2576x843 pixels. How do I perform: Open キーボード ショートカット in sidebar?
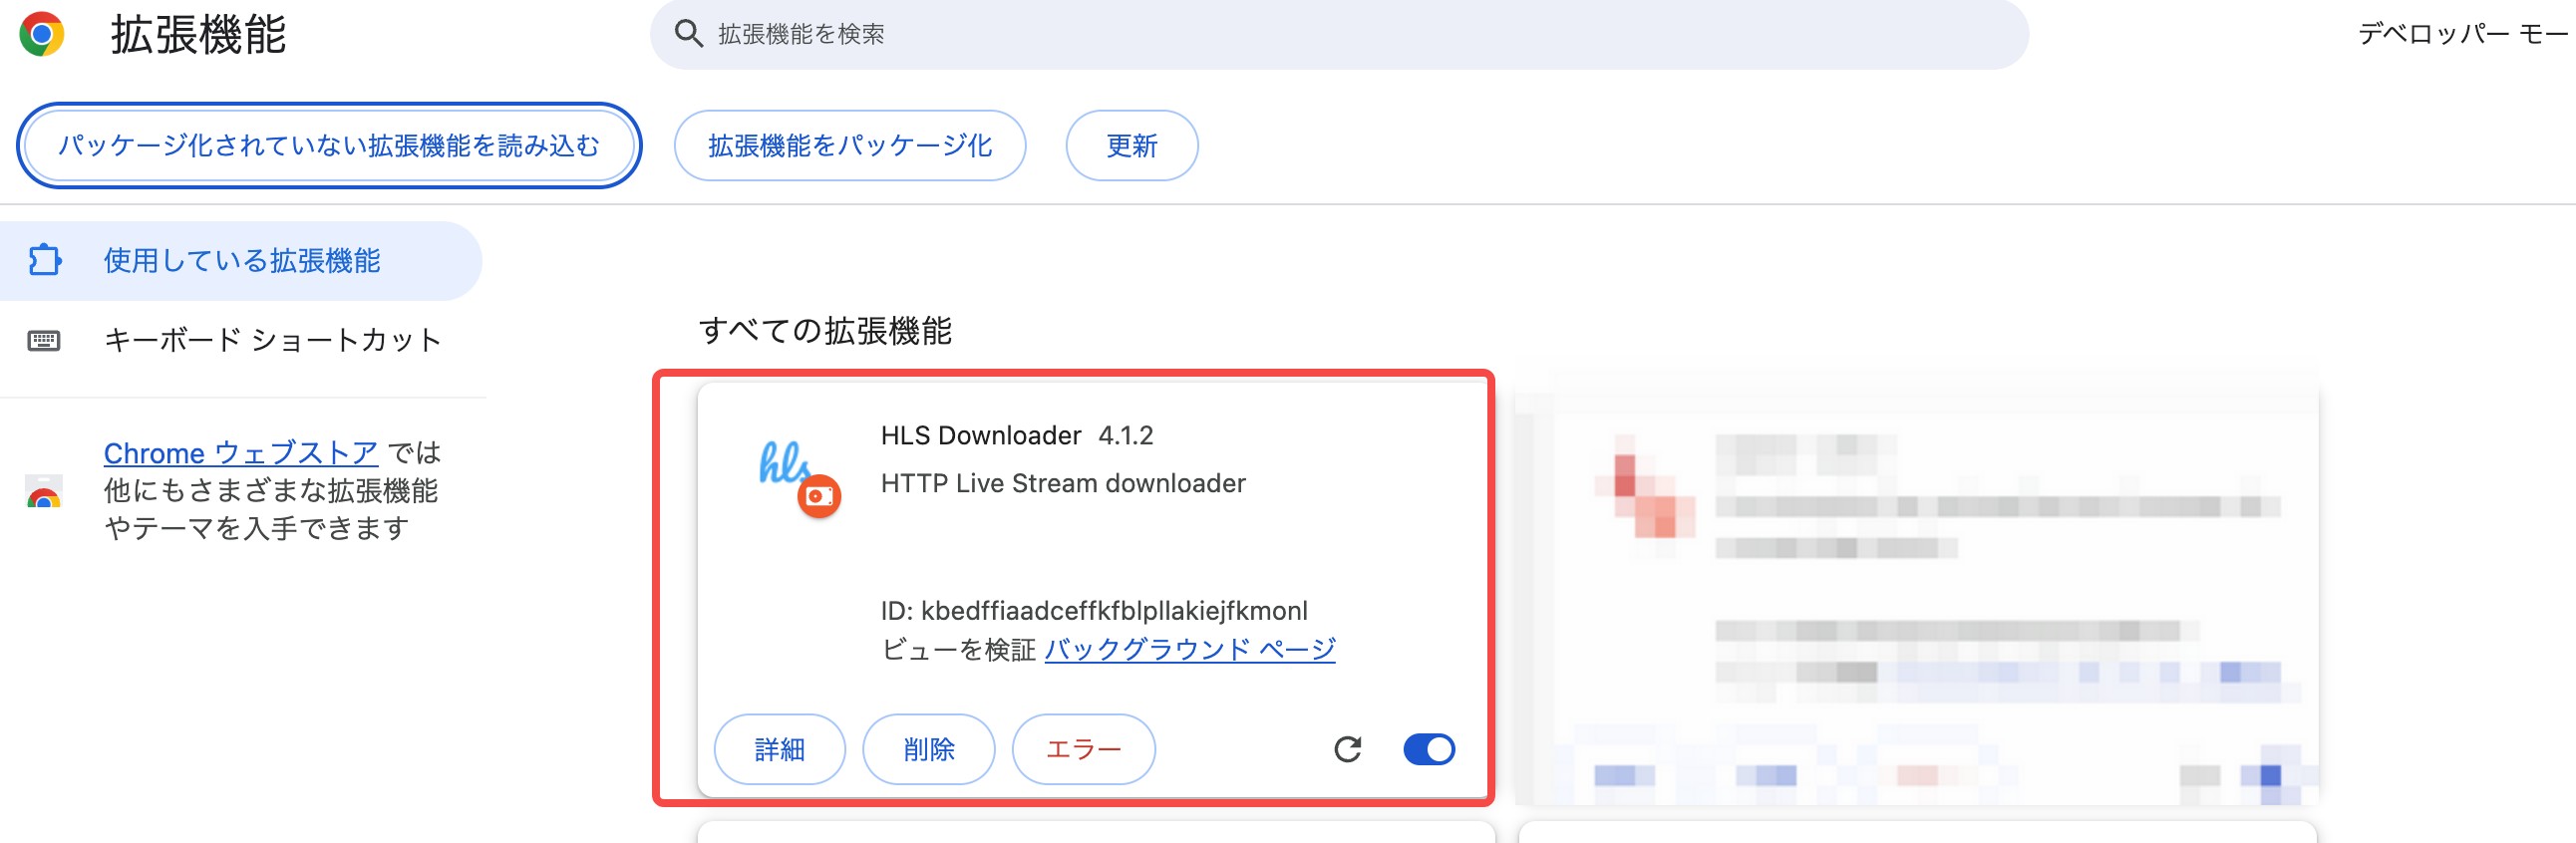[272, 341]
